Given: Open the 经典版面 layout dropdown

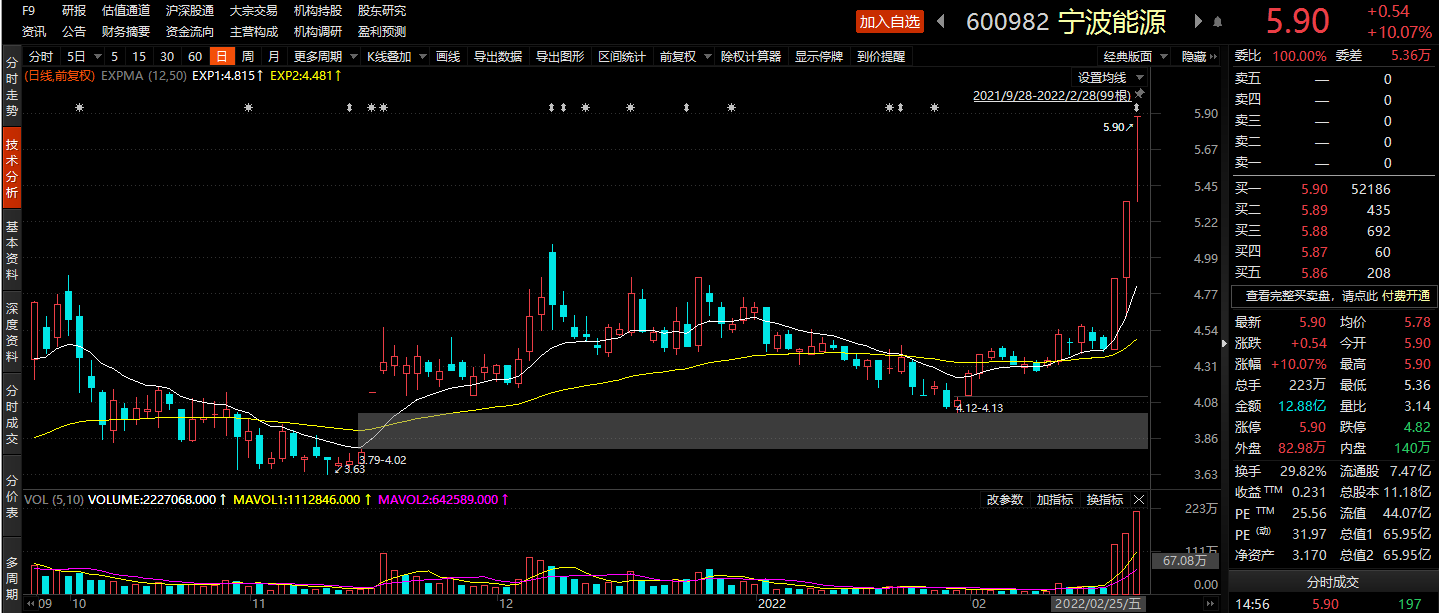Looking at the screenshot, I should tap(1134, 57).
